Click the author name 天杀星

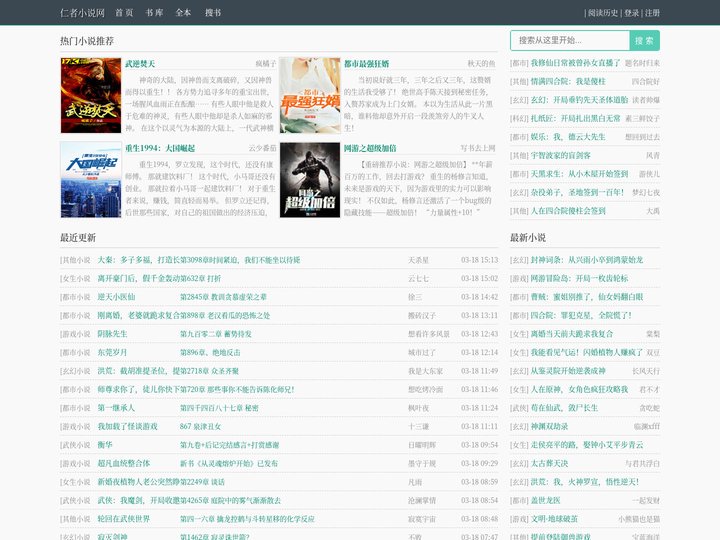418,260
